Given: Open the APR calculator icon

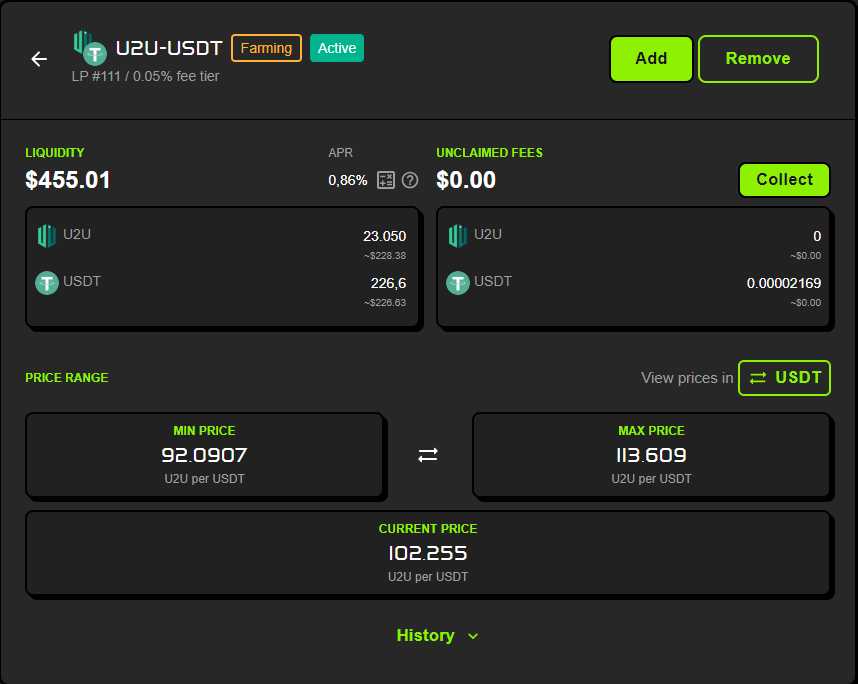Looking at the screenshot, I should (386, 180).
